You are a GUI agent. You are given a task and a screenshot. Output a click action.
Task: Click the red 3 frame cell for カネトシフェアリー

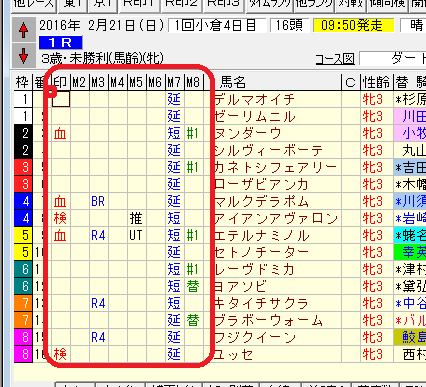coord(23,167)
